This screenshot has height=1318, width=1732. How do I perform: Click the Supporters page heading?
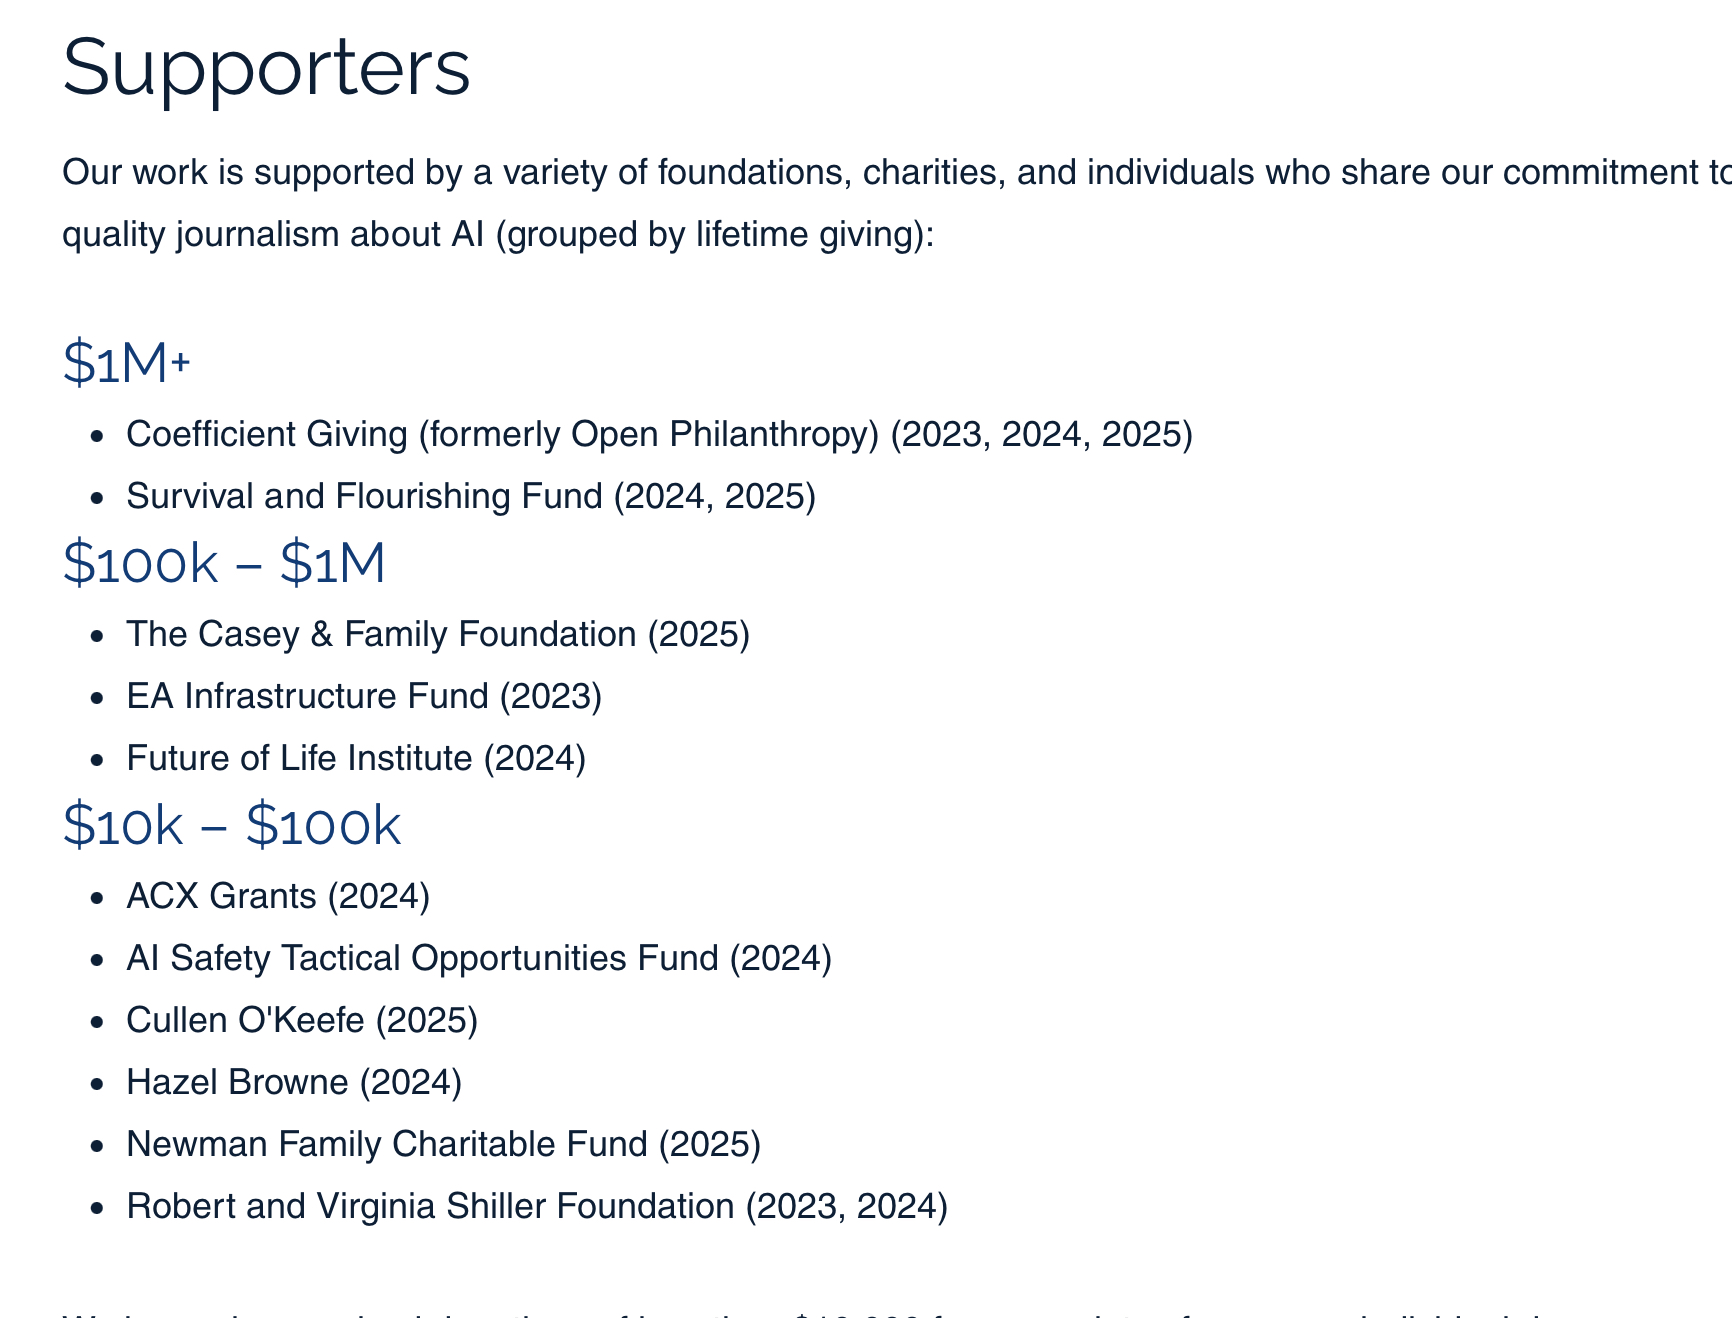[266, 67]
